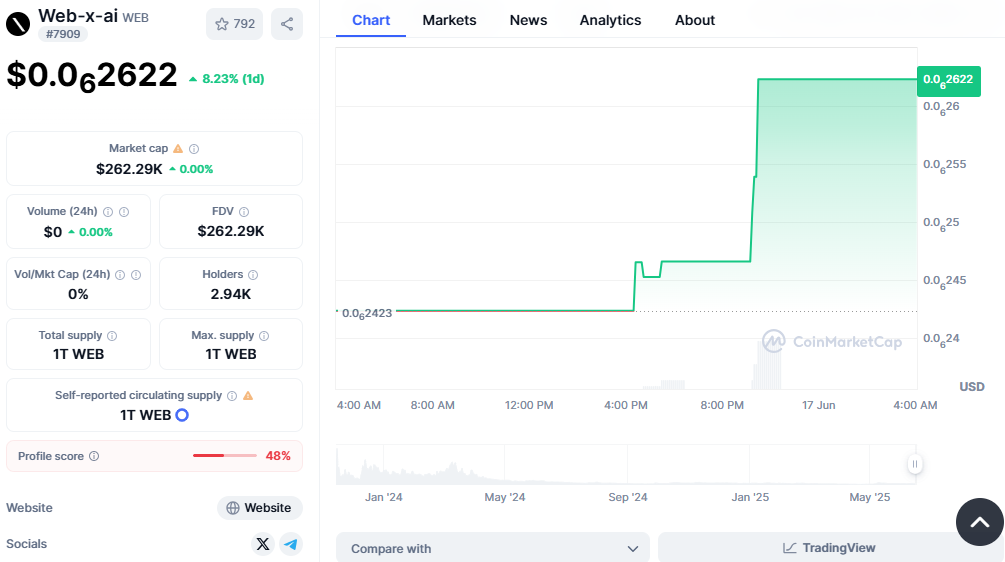
Task: Click first info icon beside Volume (24h)
Action: click(x=108, y=211)
